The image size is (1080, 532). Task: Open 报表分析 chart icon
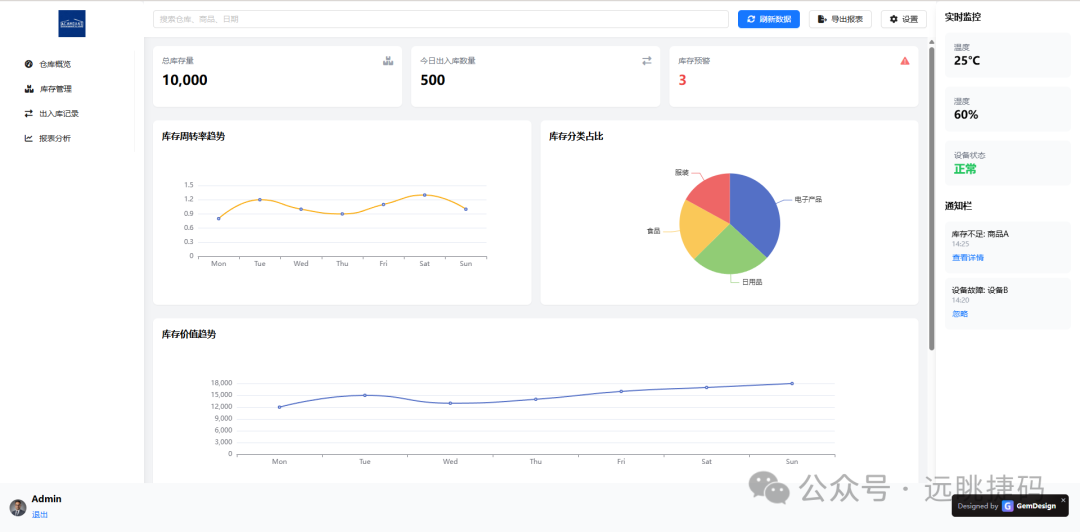click(x=29, y=138)
